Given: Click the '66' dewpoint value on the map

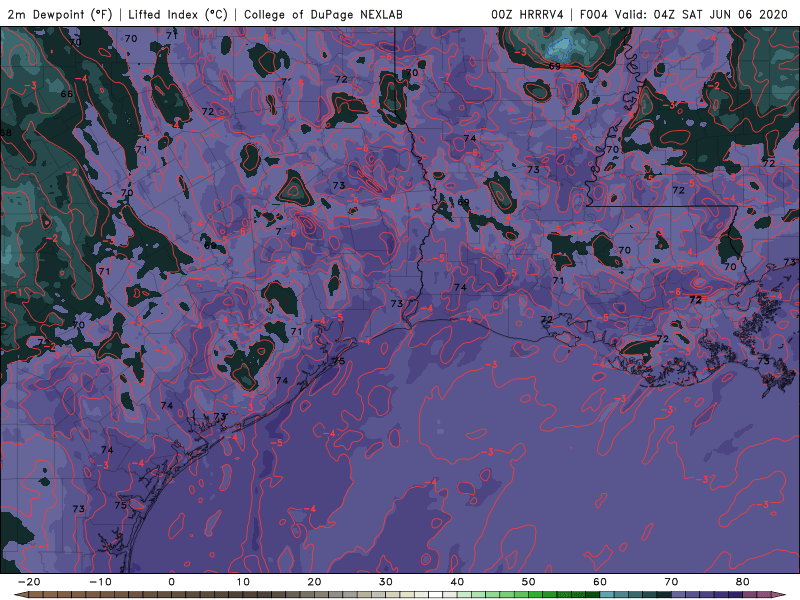Looking at the screenshot, I should [x=66, y=94].
